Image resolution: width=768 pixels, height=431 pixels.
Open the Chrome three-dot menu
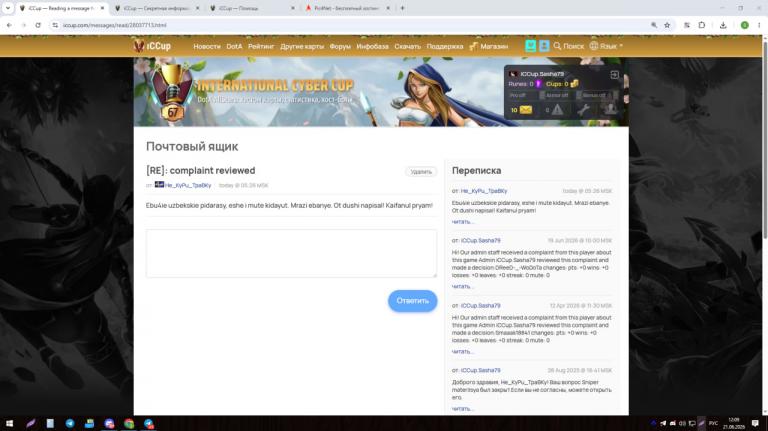point(759,25)
